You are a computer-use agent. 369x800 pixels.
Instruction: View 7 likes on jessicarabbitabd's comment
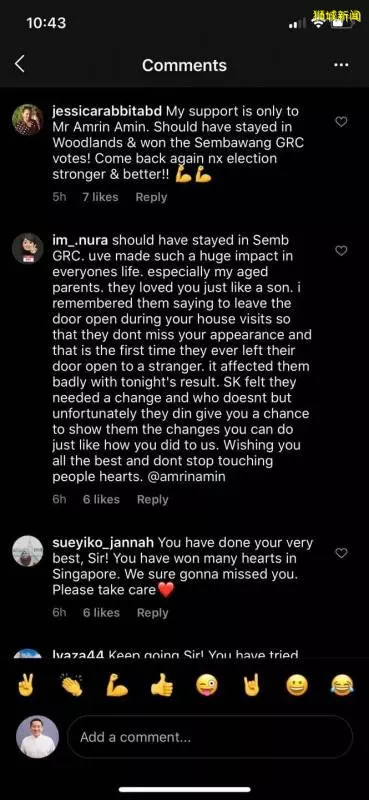tap(101, 197)
